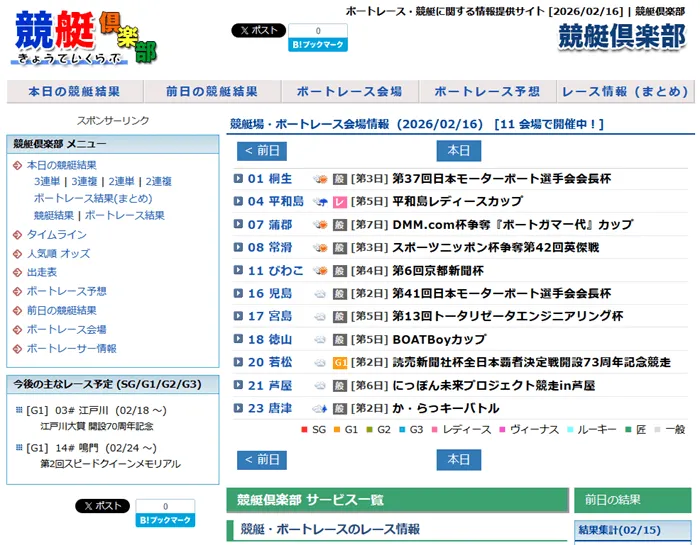Click the 競艇倶楽部 logo at top left
Screen dimensions: 700x545
point(86,39)
